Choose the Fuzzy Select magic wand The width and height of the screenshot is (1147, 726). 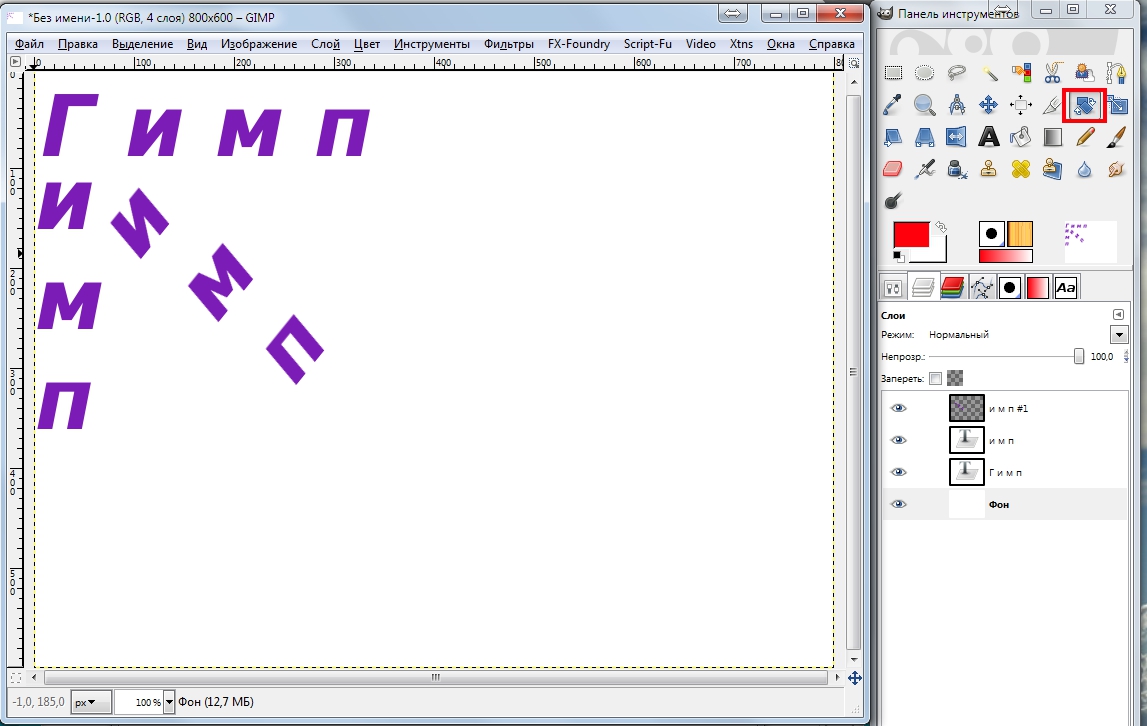pos(989,72)
